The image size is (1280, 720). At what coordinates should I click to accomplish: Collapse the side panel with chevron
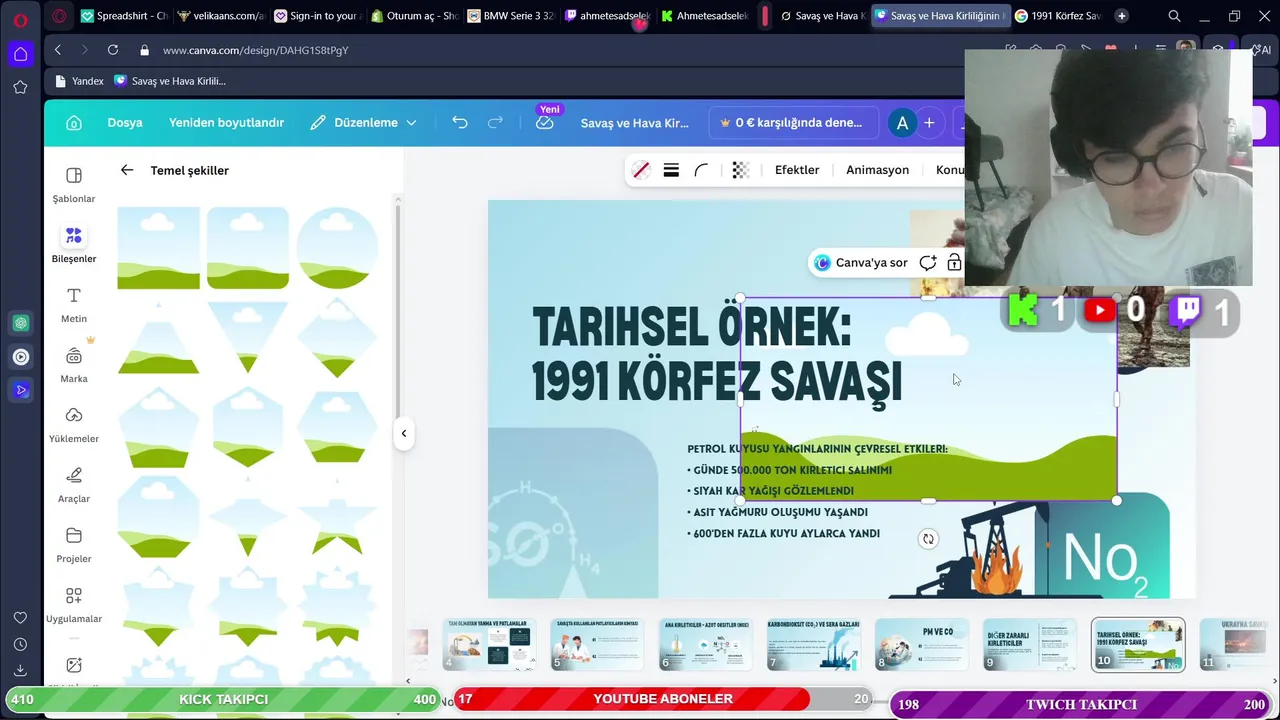point(404,433)
